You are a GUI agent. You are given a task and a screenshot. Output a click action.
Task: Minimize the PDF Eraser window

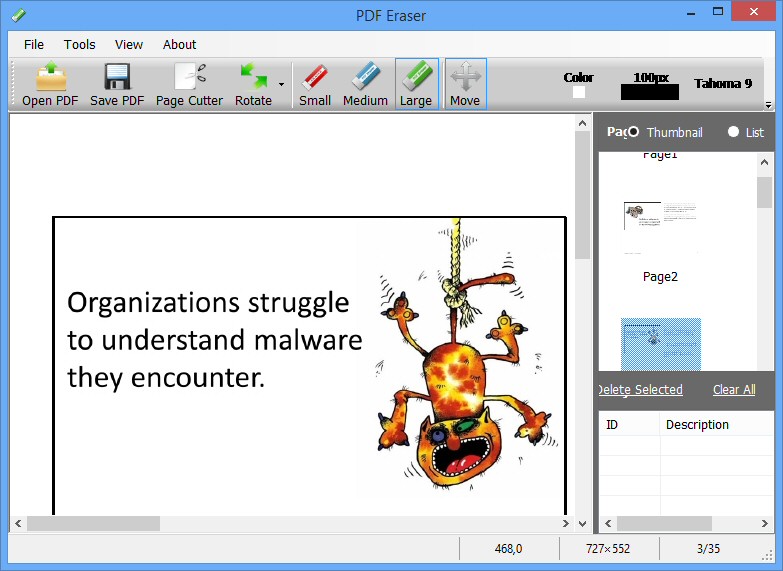(x=691, y=12)
